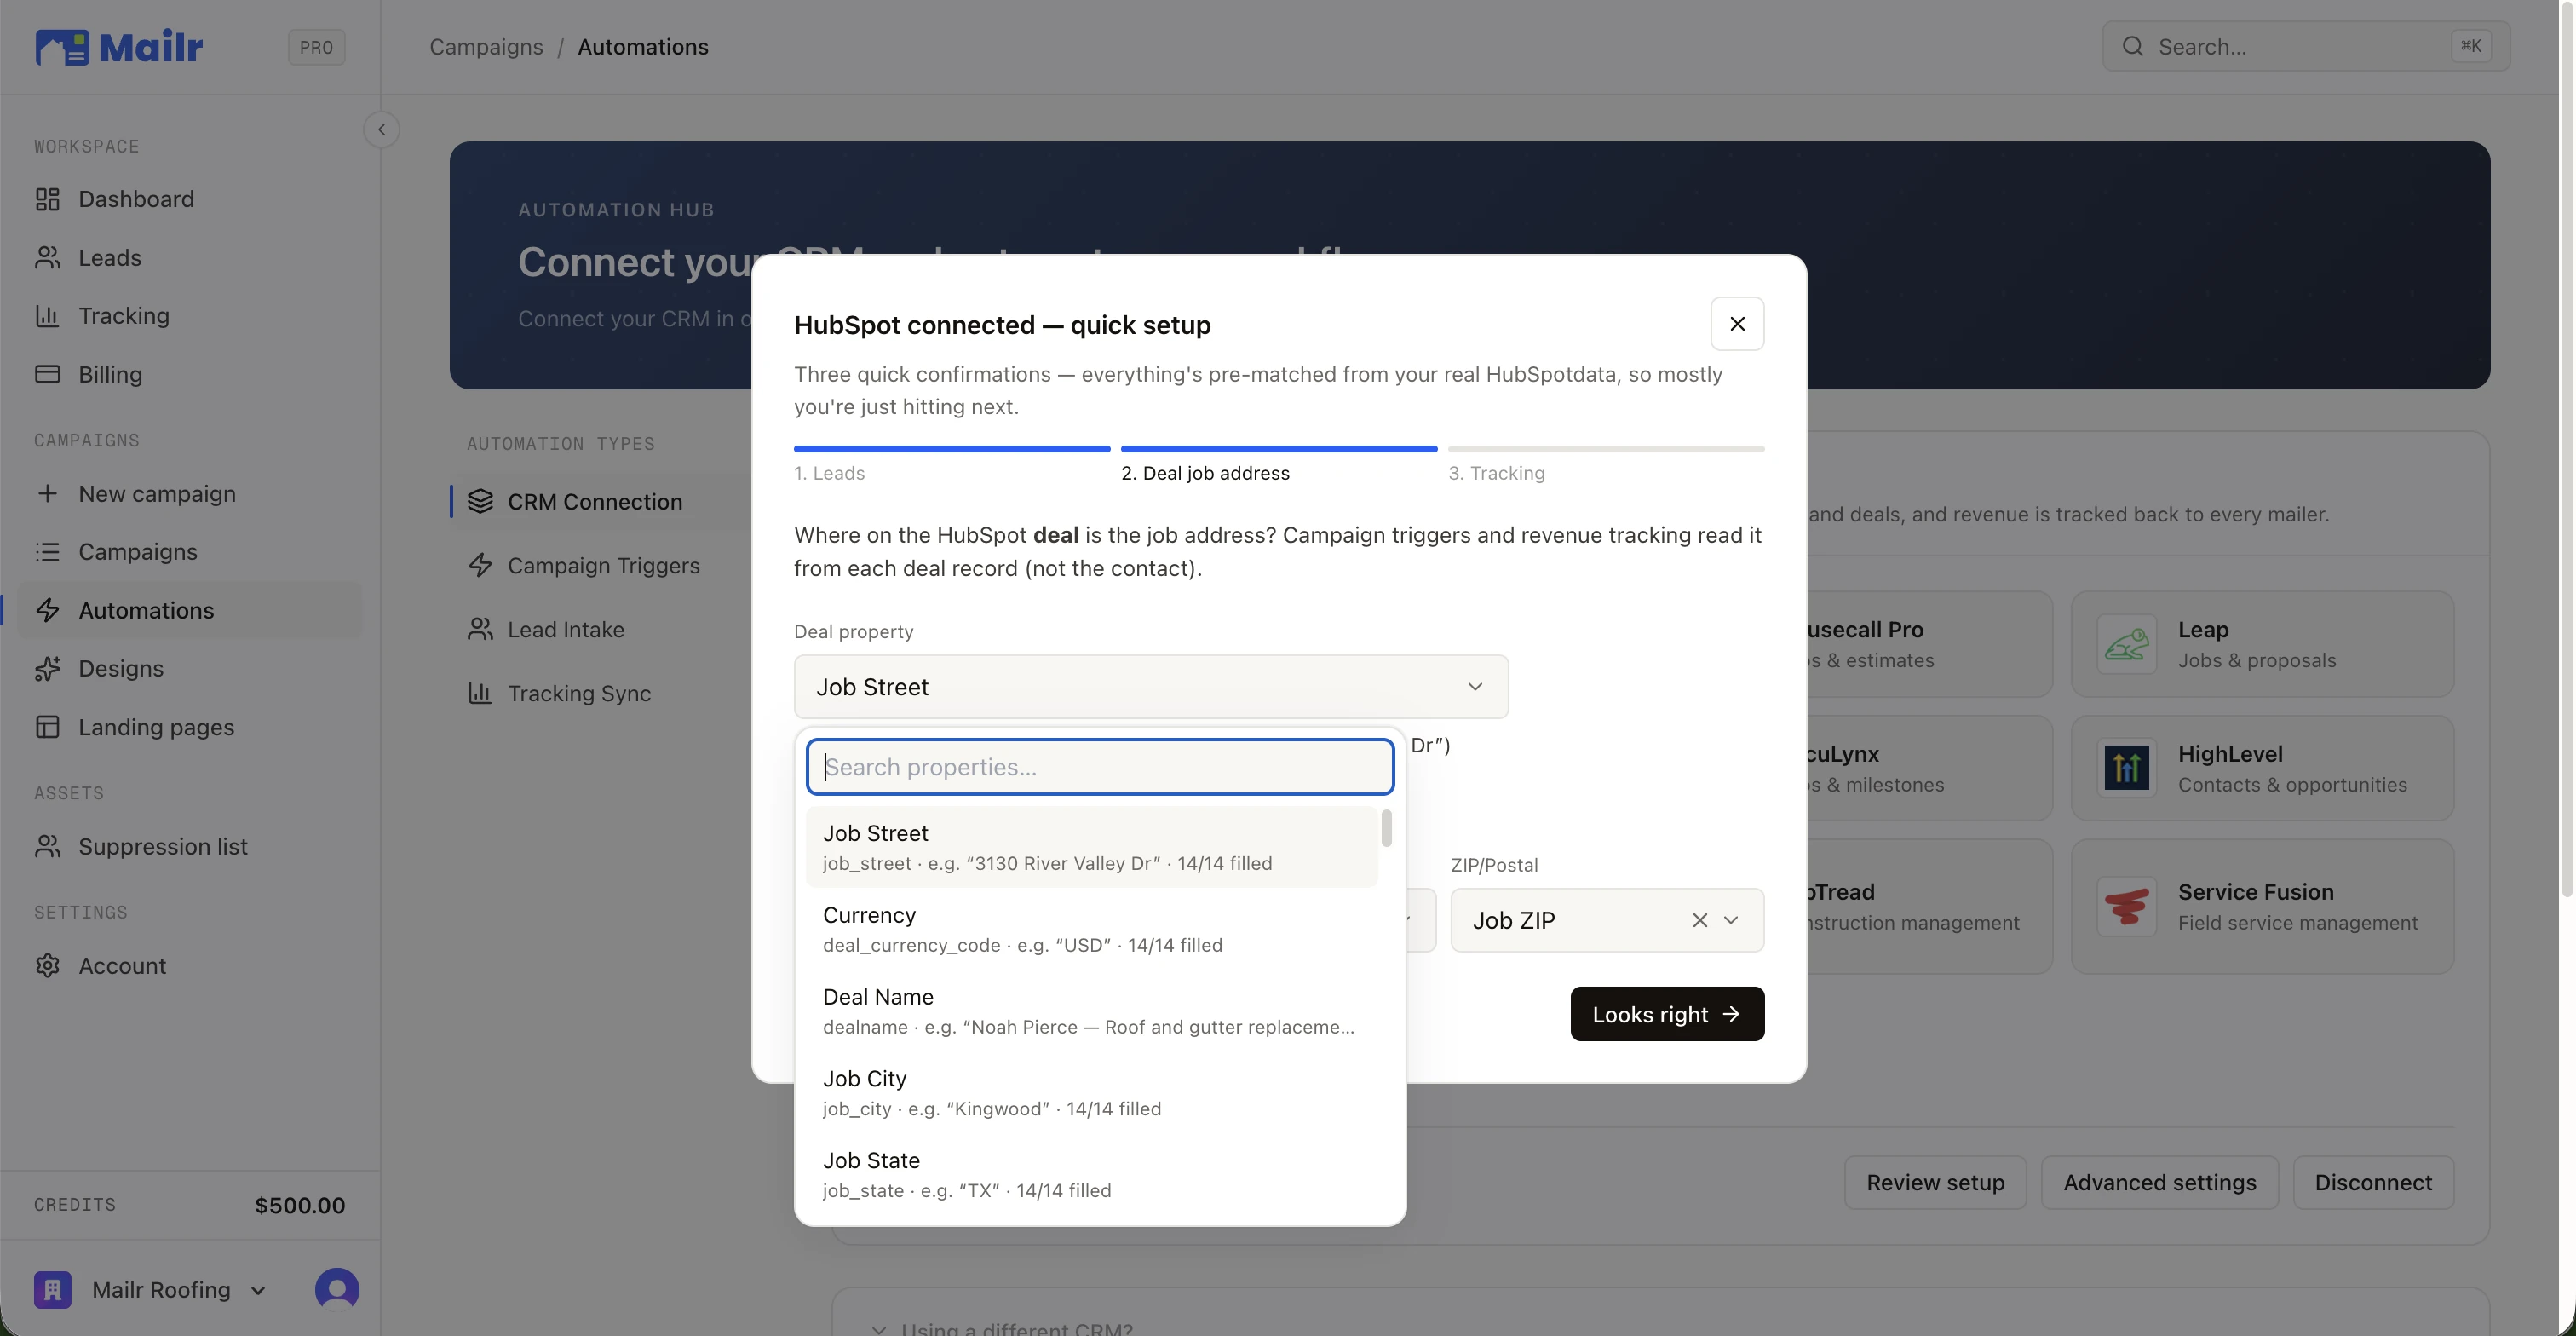Open the Campaigns list in the sidebar
The width and height of the screenshot is (2576, 1336).
(189, 552)
